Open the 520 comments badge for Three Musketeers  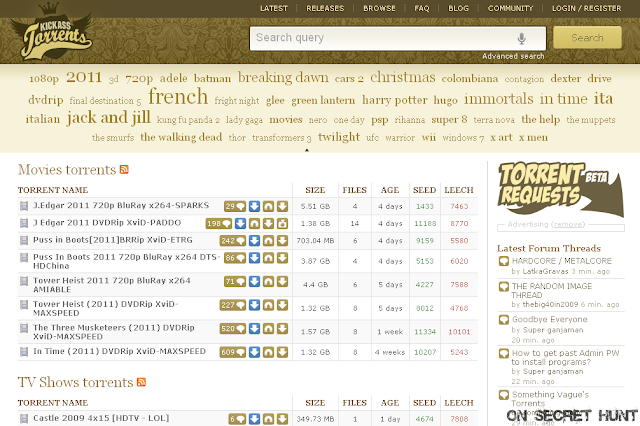point(233,329)
